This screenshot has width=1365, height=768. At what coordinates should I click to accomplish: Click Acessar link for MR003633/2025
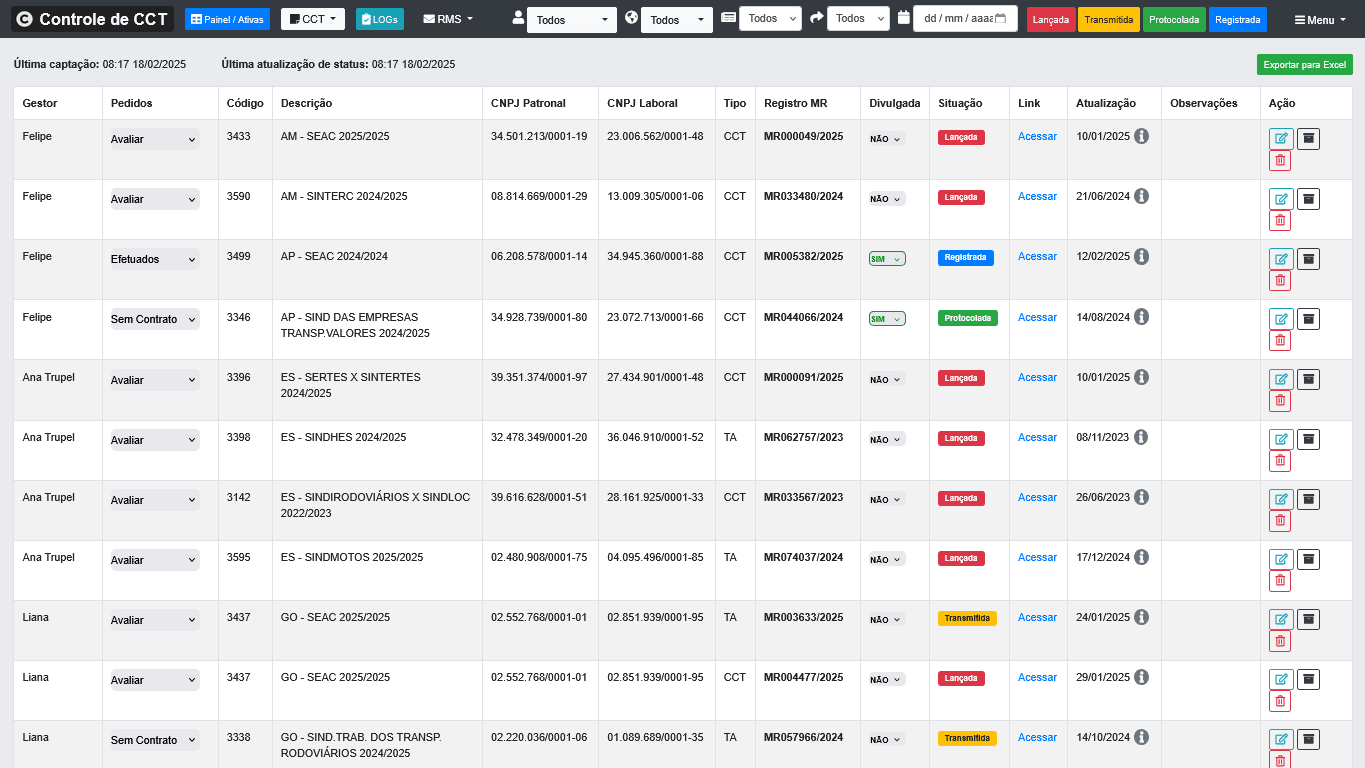tap(1037, 617)
